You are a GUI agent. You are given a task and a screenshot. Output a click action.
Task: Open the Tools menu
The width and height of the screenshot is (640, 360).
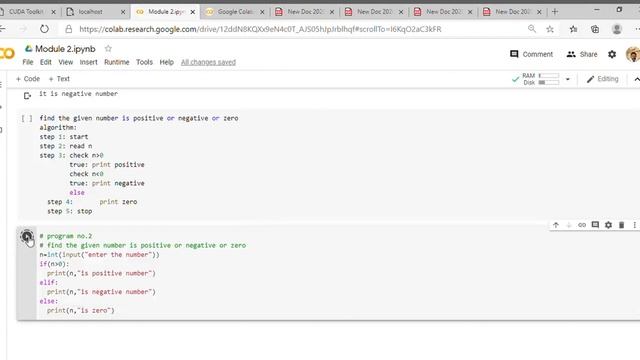click(144, 62)
